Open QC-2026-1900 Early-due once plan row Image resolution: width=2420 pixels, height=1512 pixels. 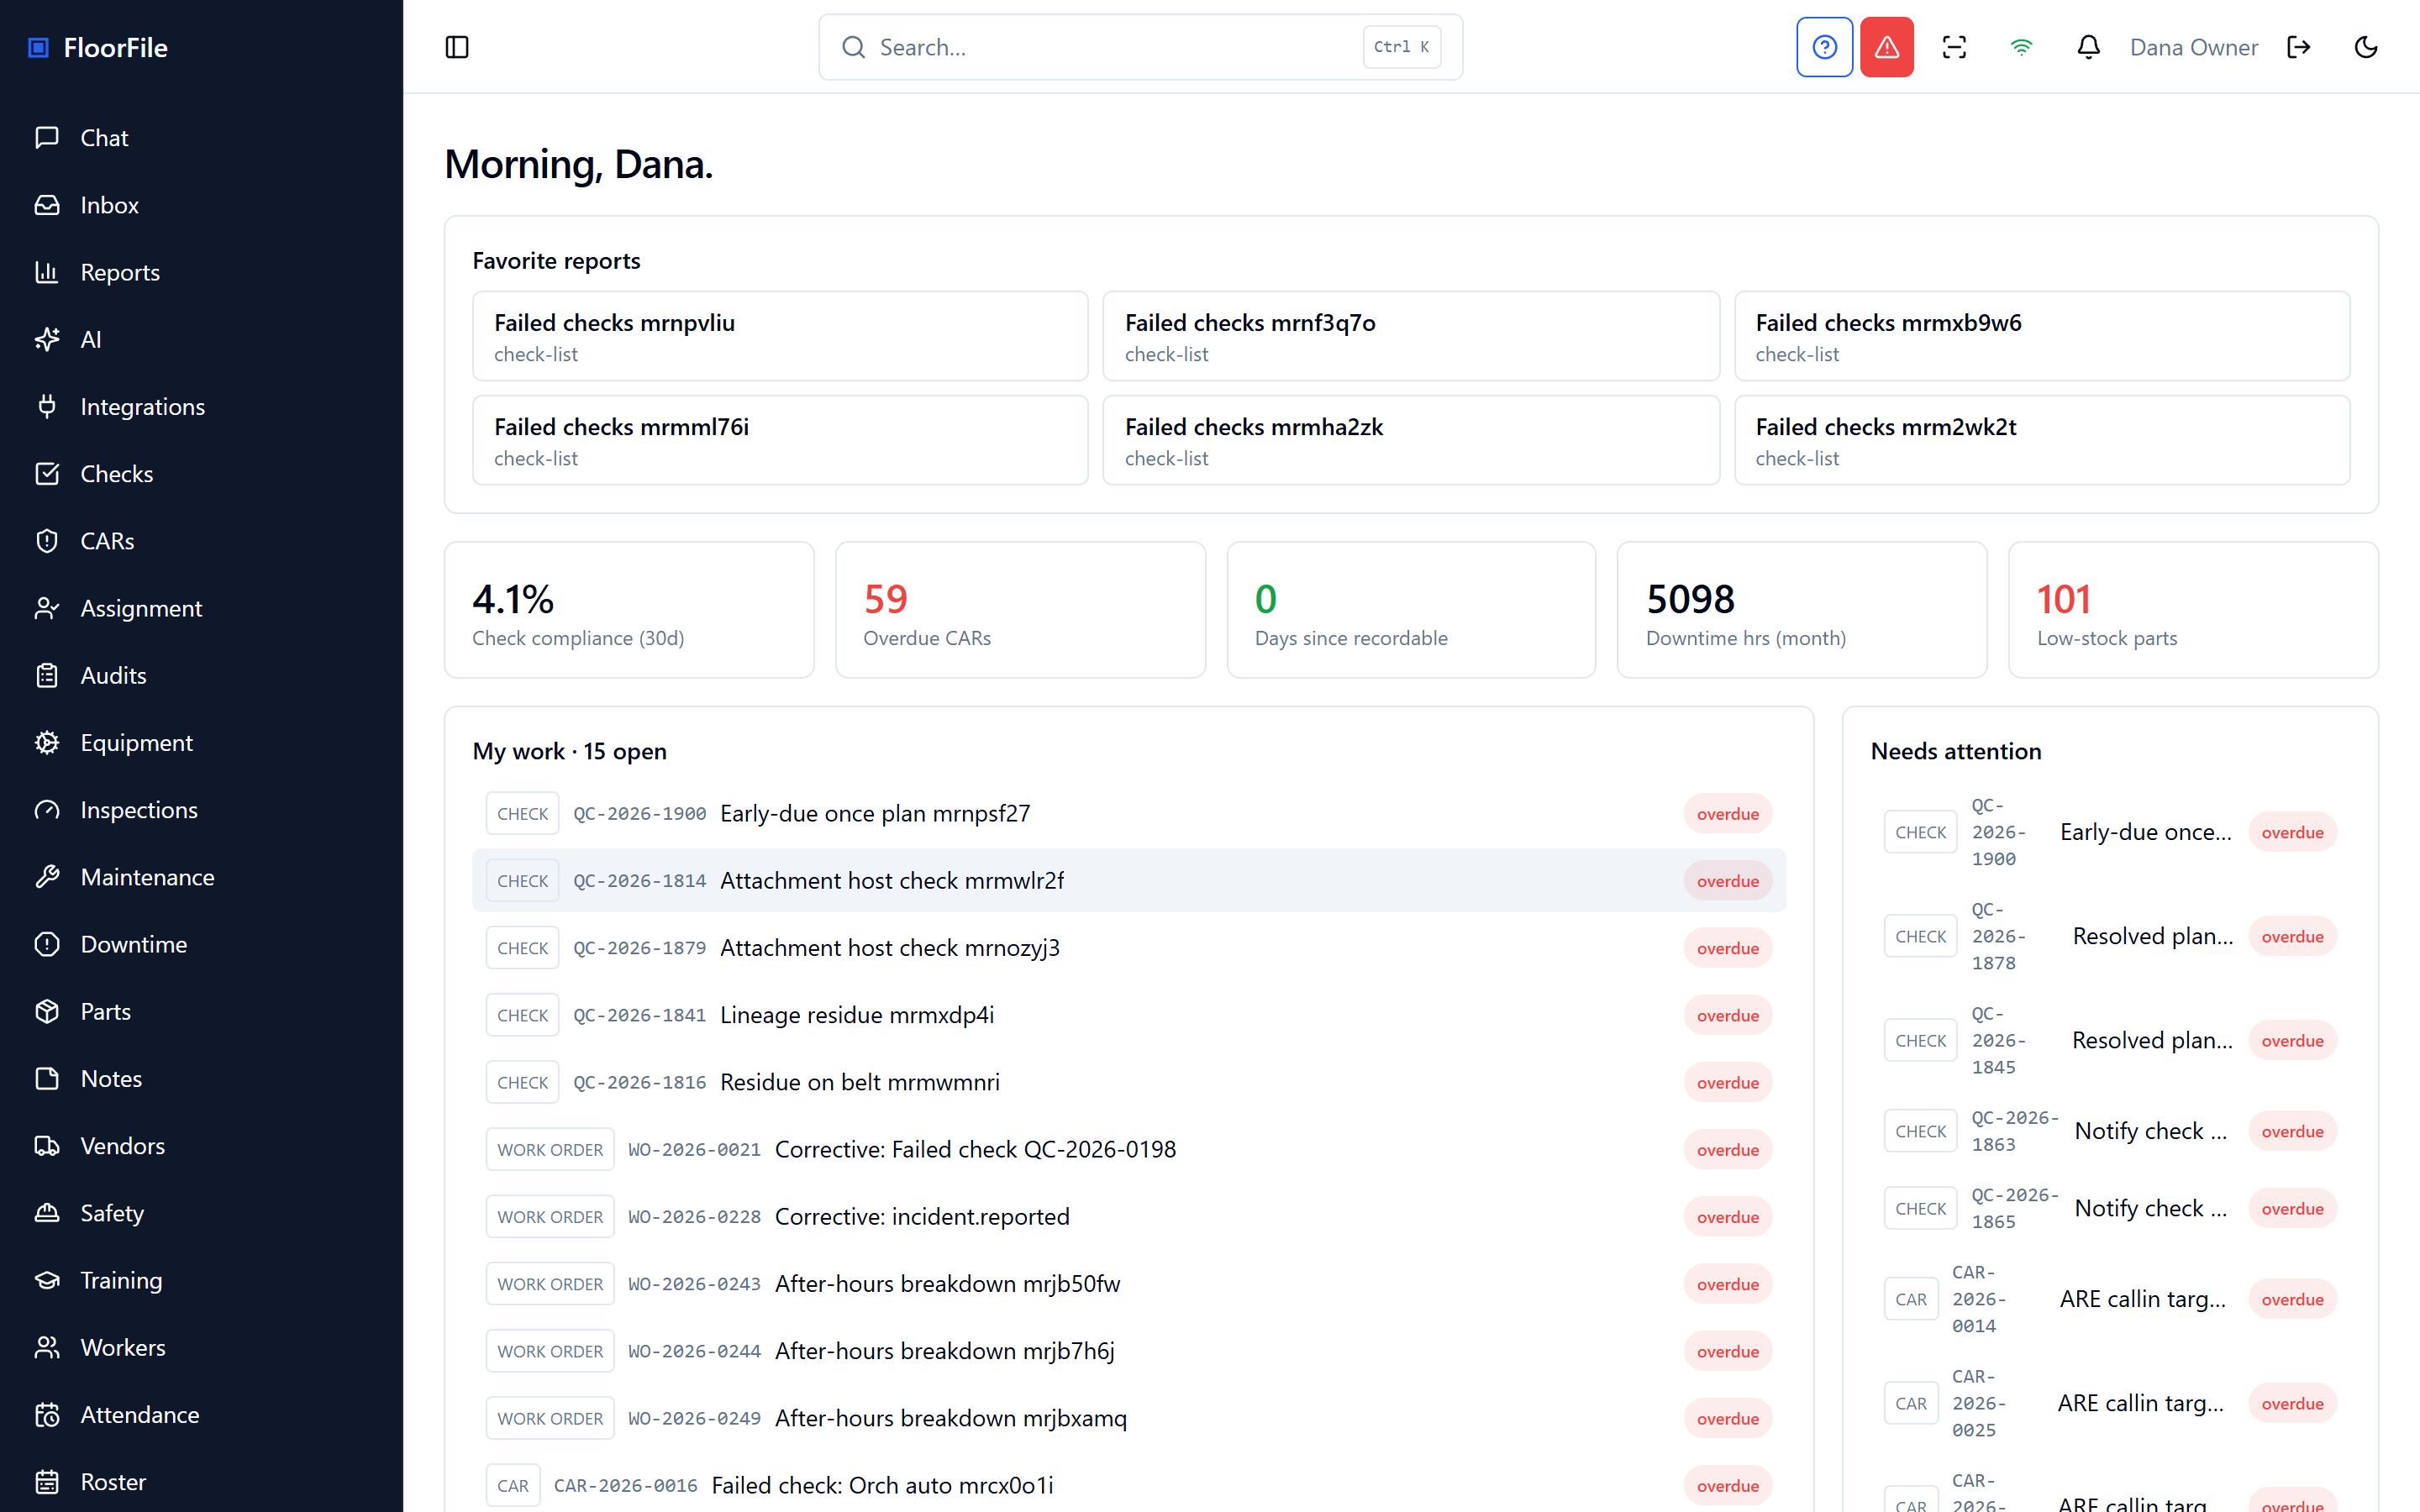point(1128,813)
